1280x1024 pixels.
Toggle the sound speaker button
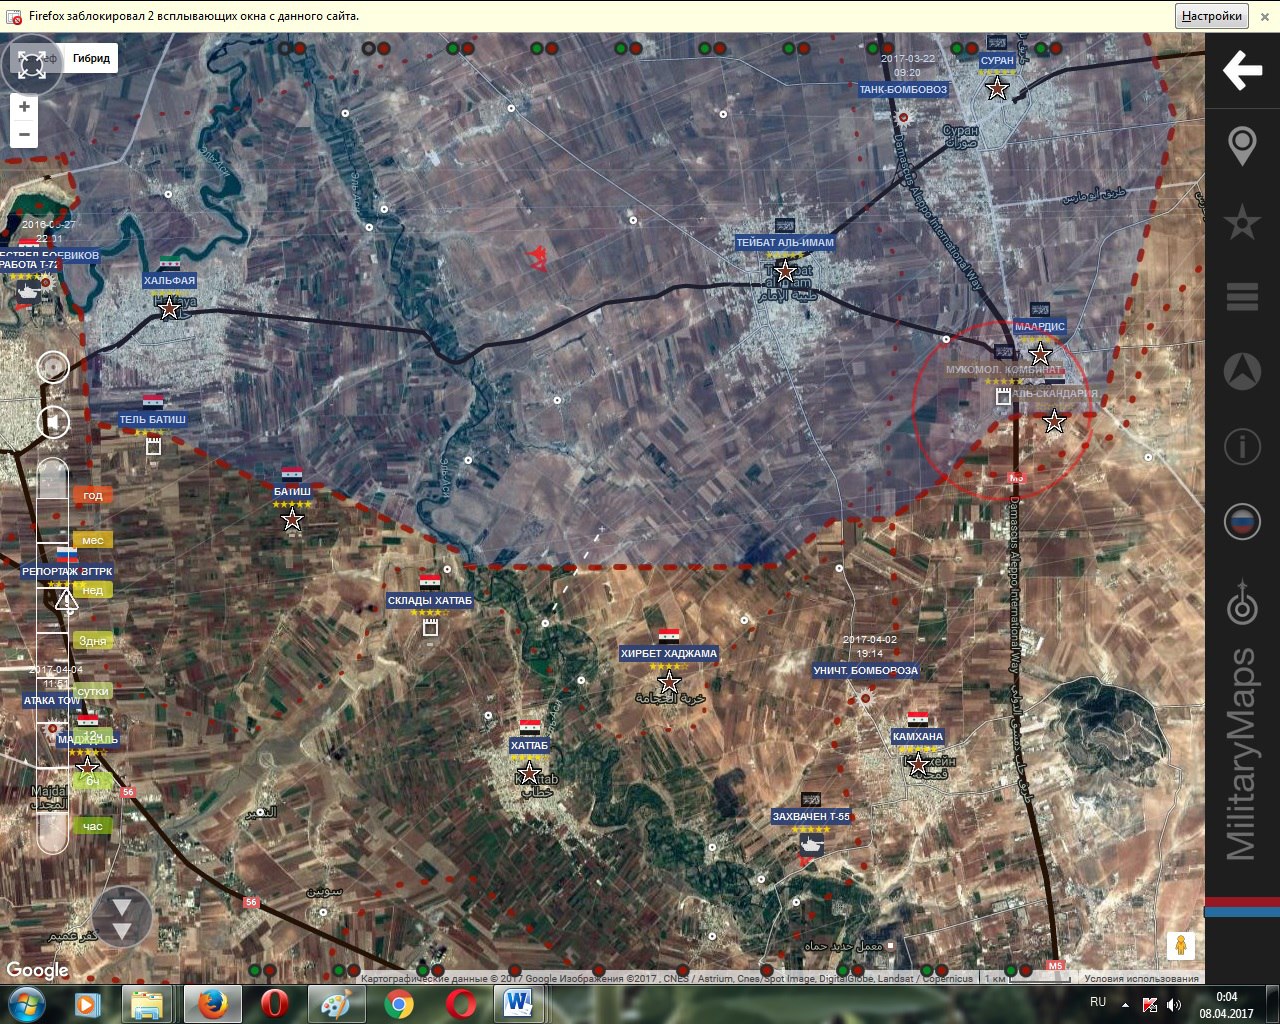(53, 421)
